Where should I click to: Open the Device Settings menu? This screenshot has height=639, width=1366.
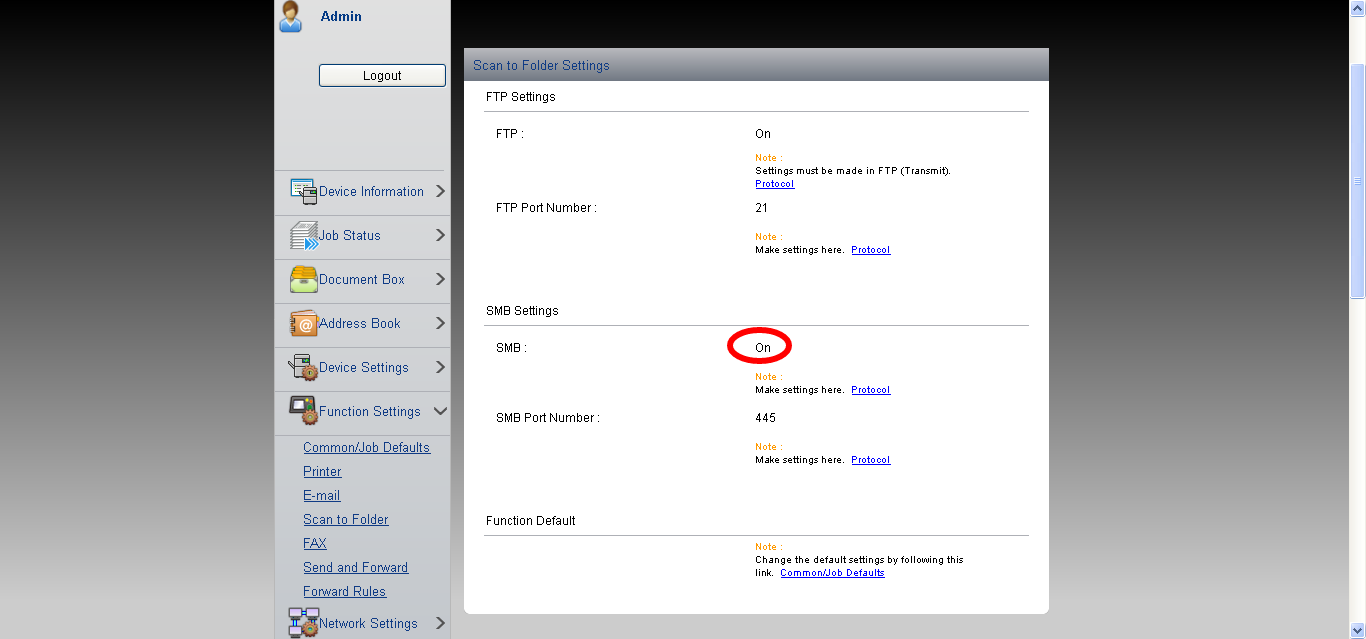(362, 368)
